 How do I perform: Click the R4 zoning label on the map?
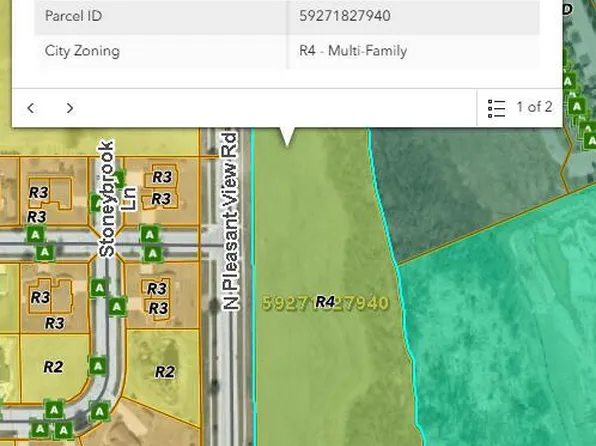(325, 302)
